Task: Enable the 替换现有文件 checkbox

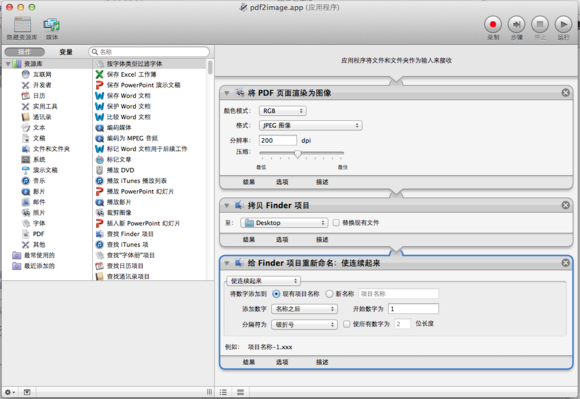Action: tap(336, 223)
